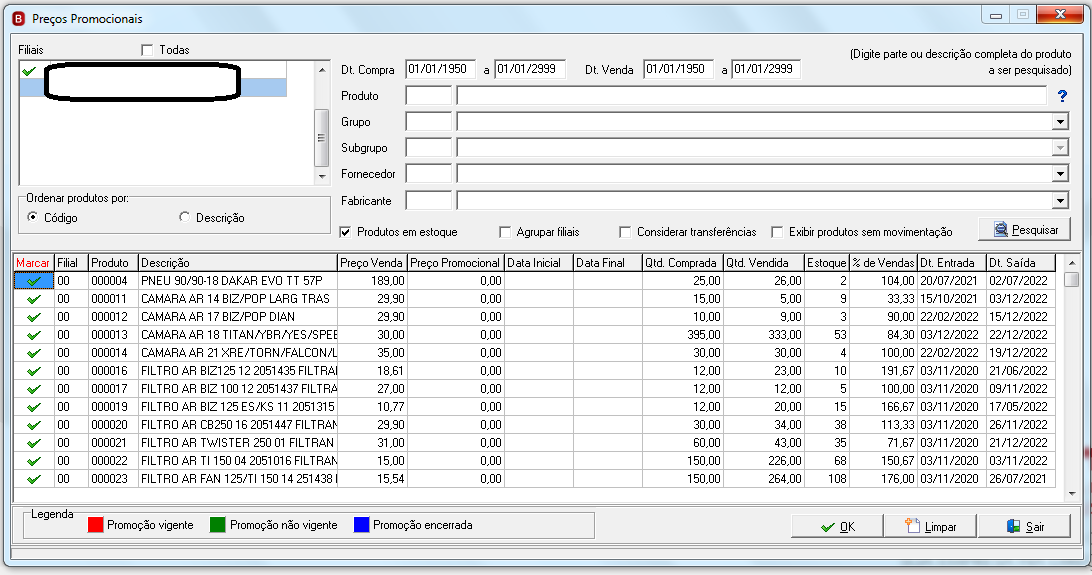The width and height of the screenshot is (1092, 575).
Task: Click product grid scrollbar down arrow
Action: pyautogui.click(x=1072, y=494)
